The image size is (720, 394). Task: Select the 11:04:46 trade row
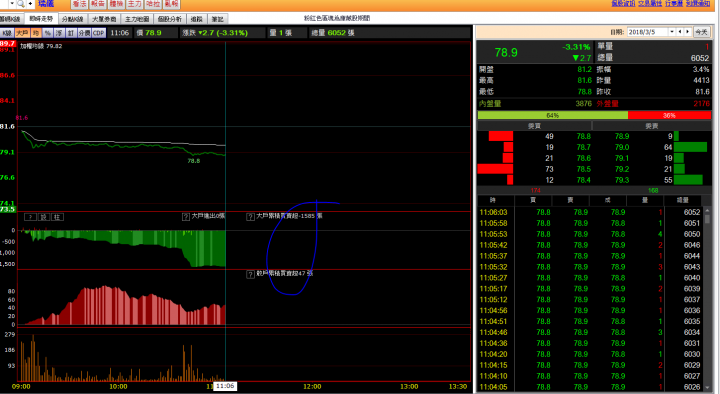[590, 332]
